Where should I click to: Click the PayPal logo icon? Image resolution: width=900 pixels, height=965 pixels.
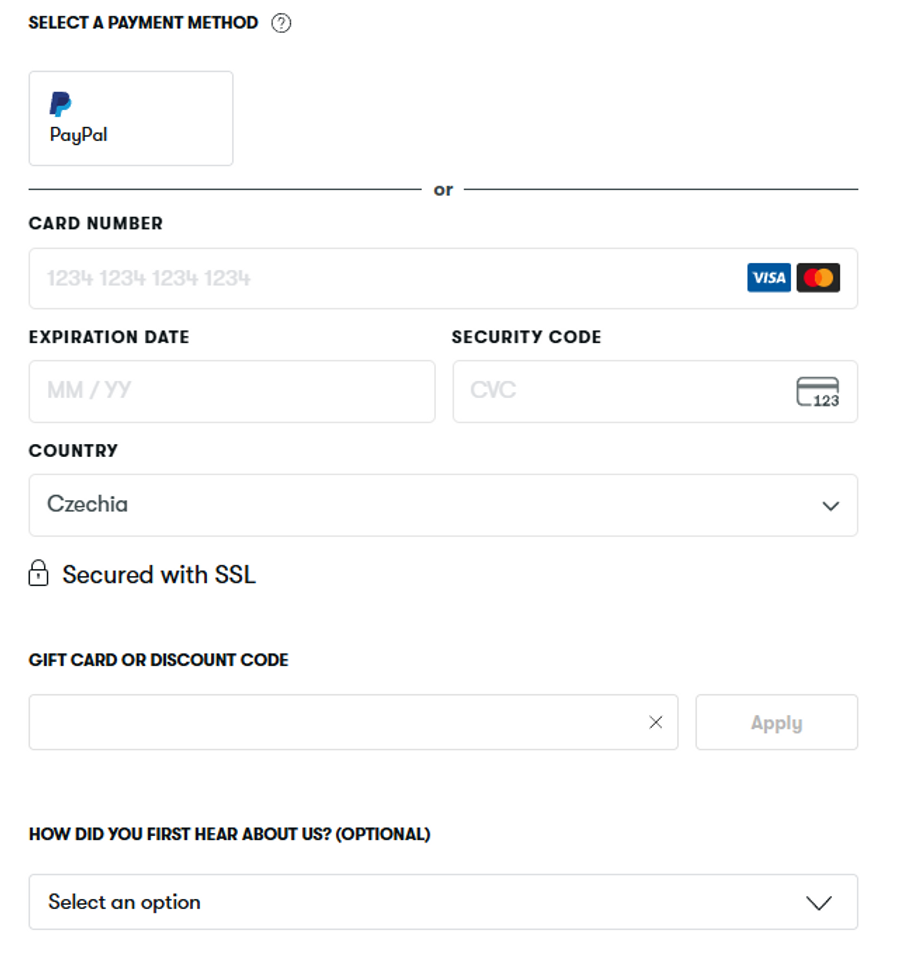tap(61, 104)
